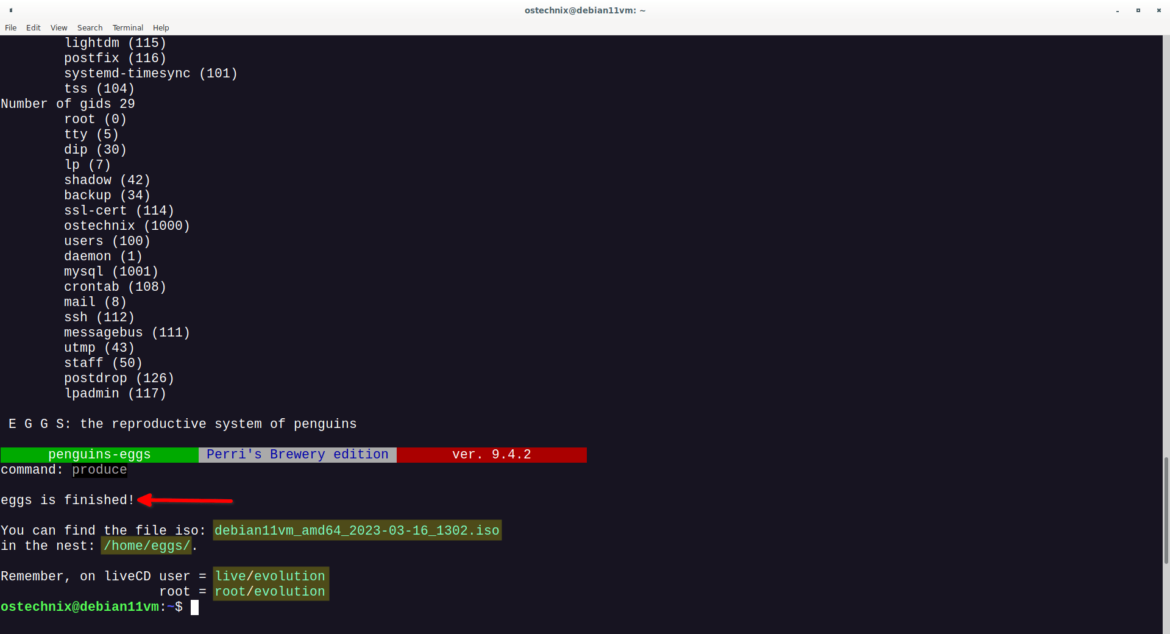Click the terminal application icon in the titlebar
This screenshot has width=1170, height=634.
pyautogui.click(x=12, y=11)
